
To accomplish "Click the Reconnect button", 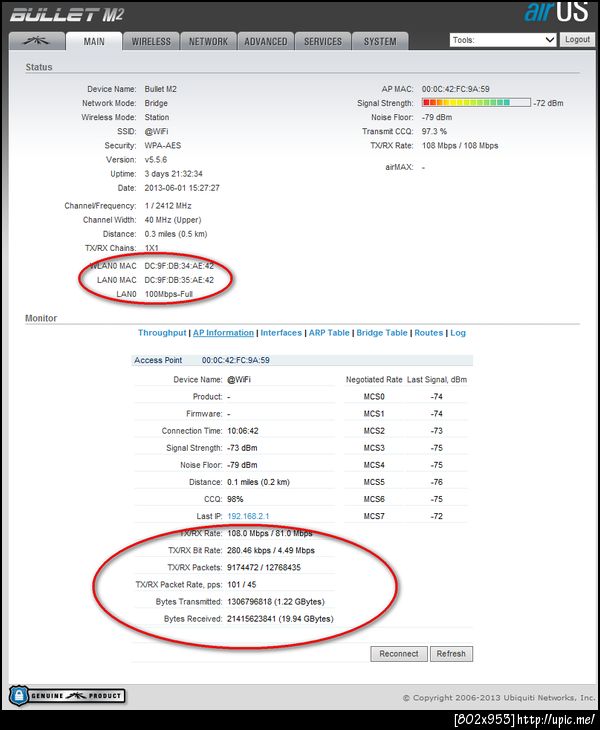I will click(398, 654).
